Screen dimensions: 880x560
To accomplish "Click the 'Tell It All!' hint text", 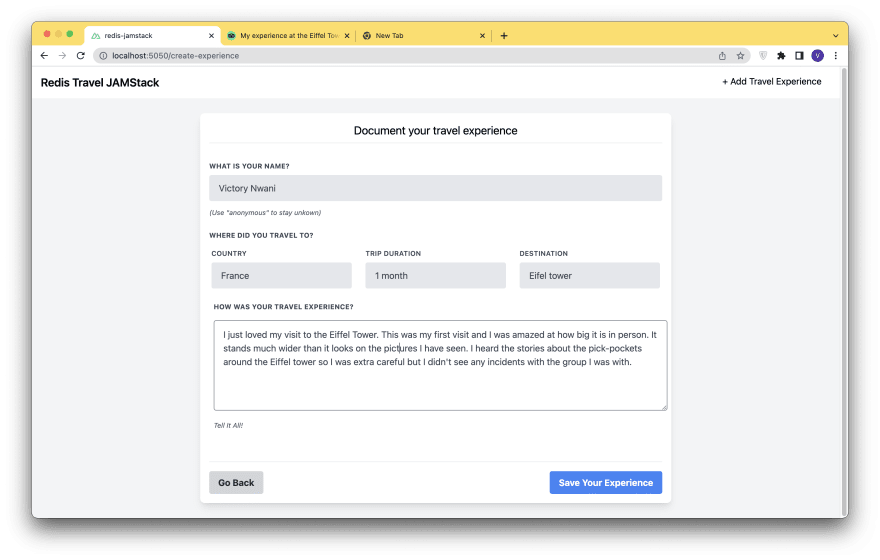I will click(228, 425).
